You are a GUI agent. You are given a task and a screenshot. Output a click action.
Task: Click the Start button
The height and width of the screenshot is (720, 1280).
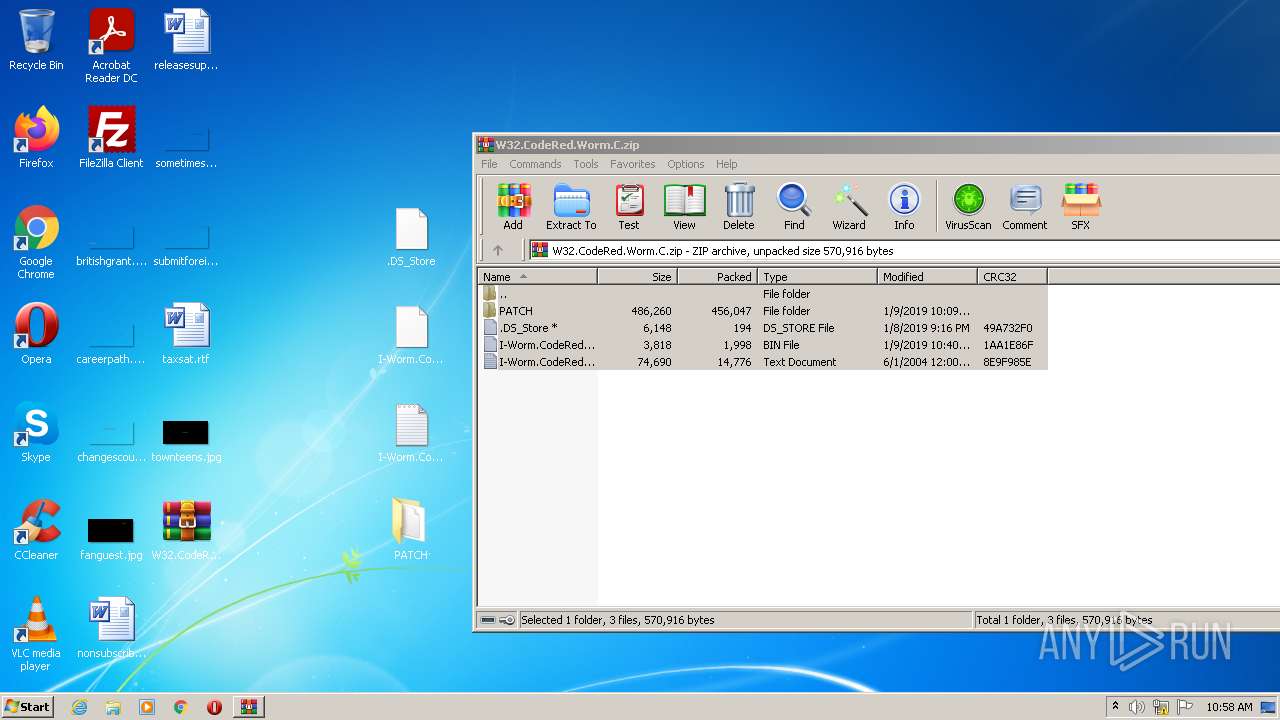pyautogui.click(x=27, y=706)
